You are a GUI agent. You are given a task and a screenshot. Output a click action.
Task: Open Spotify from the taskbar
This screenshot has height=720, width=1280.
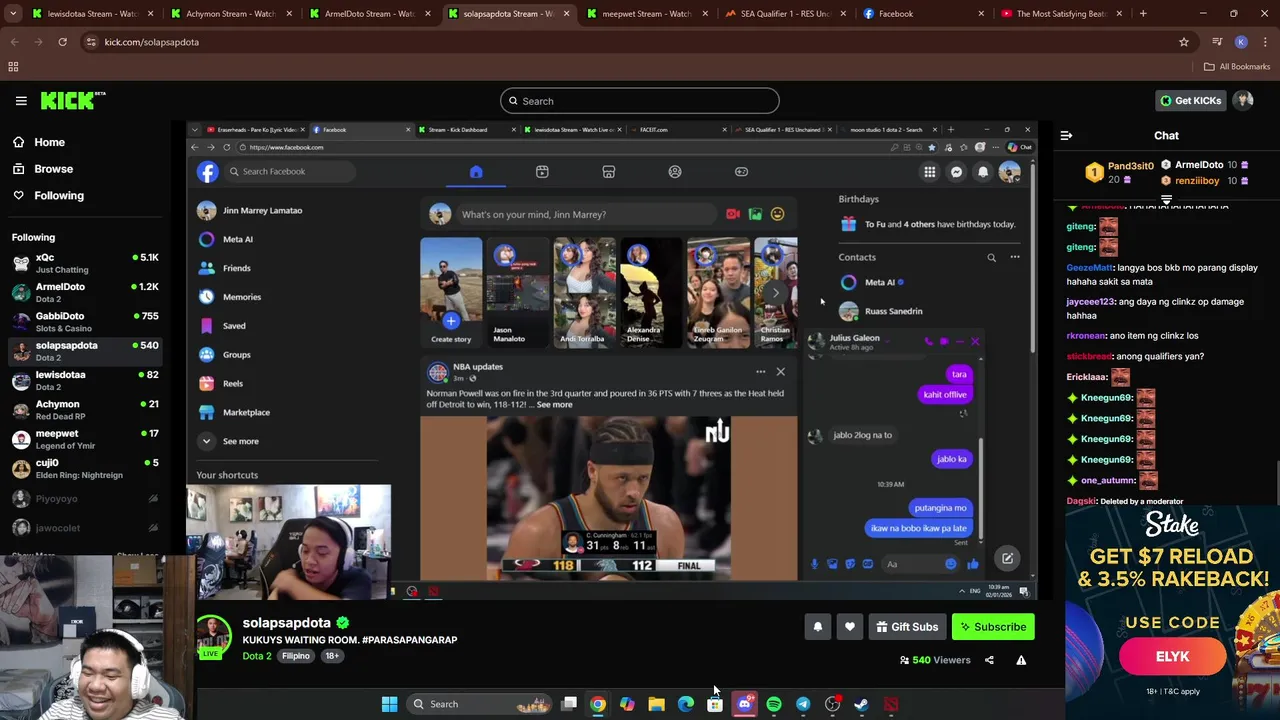pos(773,704)
